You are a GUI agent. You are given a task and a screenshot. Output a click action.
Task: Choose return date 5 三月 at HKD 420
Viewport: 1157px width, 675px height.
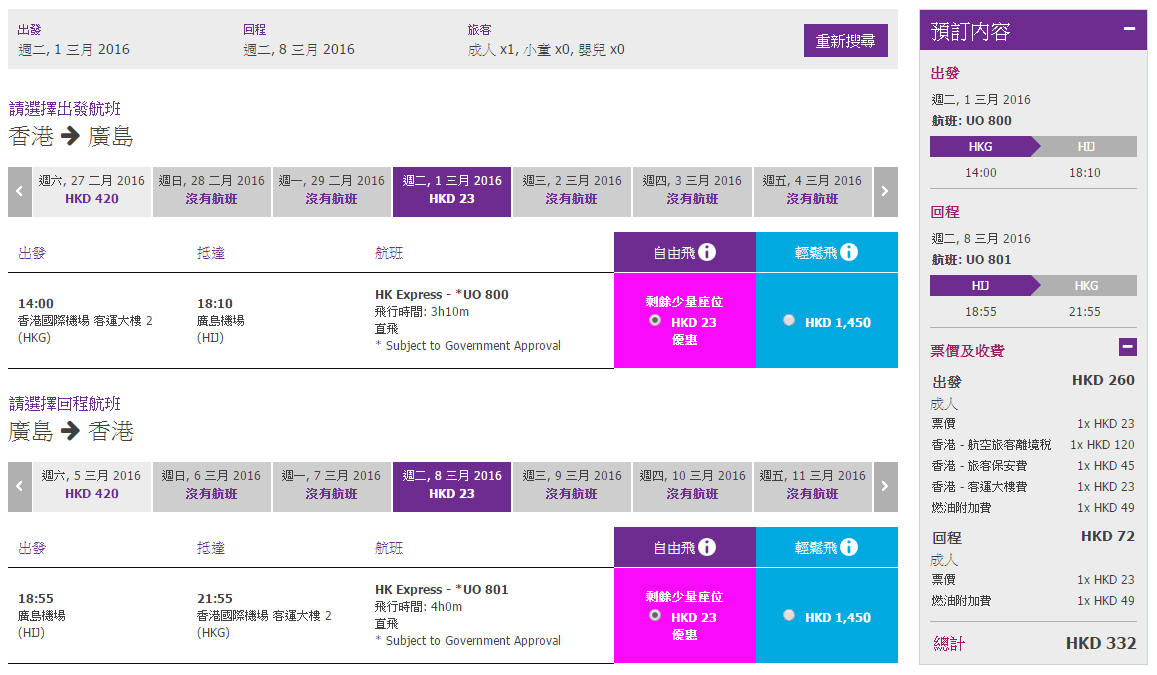coord(92,486)
